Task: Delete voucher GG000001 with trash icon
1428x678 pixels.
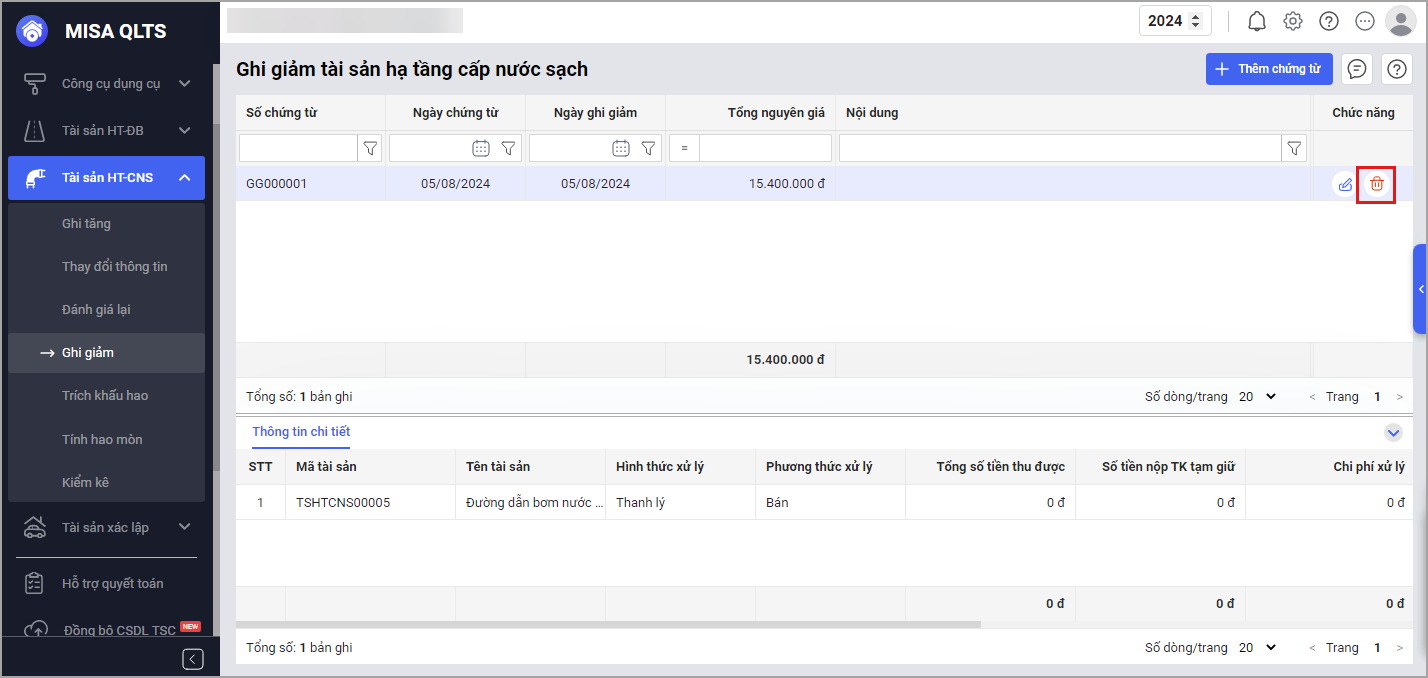Action: 1377,184
